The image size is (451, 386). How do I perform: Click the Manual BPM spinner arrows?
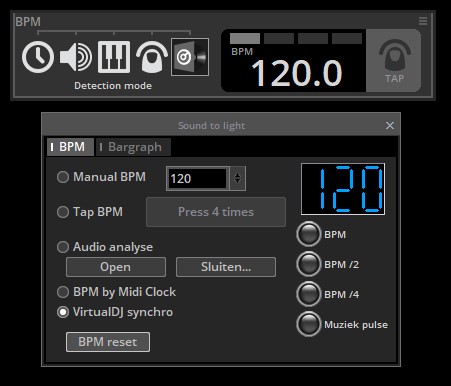point(237,178)
